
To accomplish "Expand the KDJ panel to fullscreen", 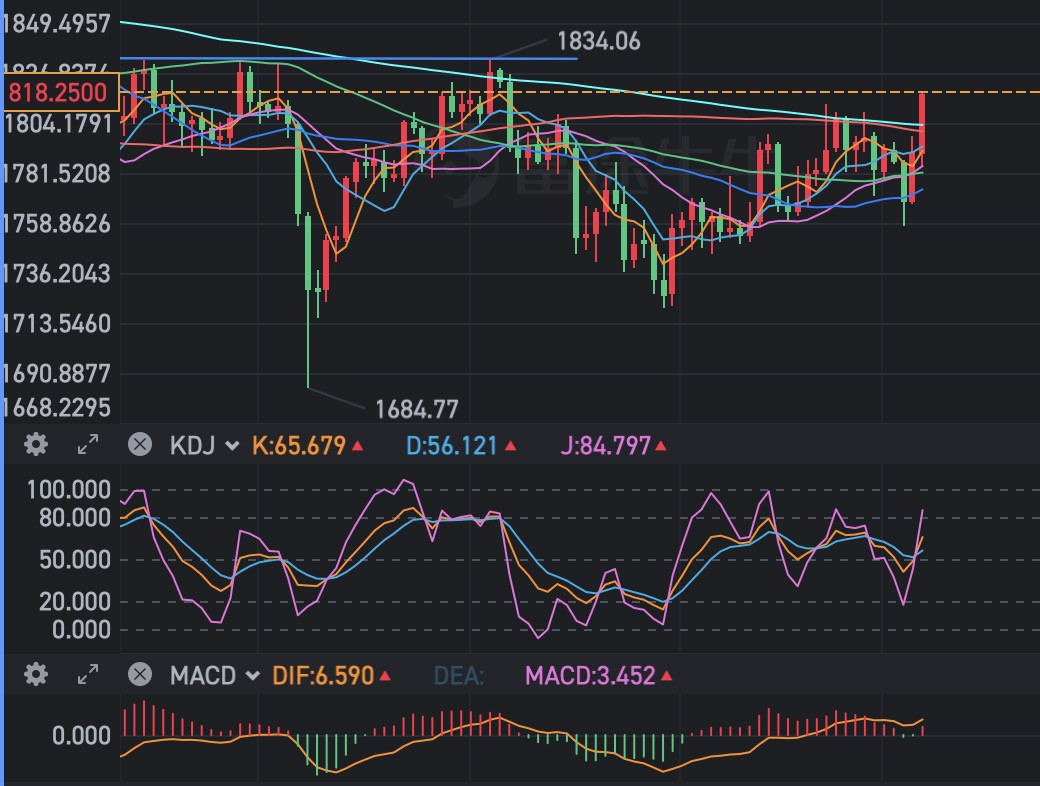I will [88, 444].
